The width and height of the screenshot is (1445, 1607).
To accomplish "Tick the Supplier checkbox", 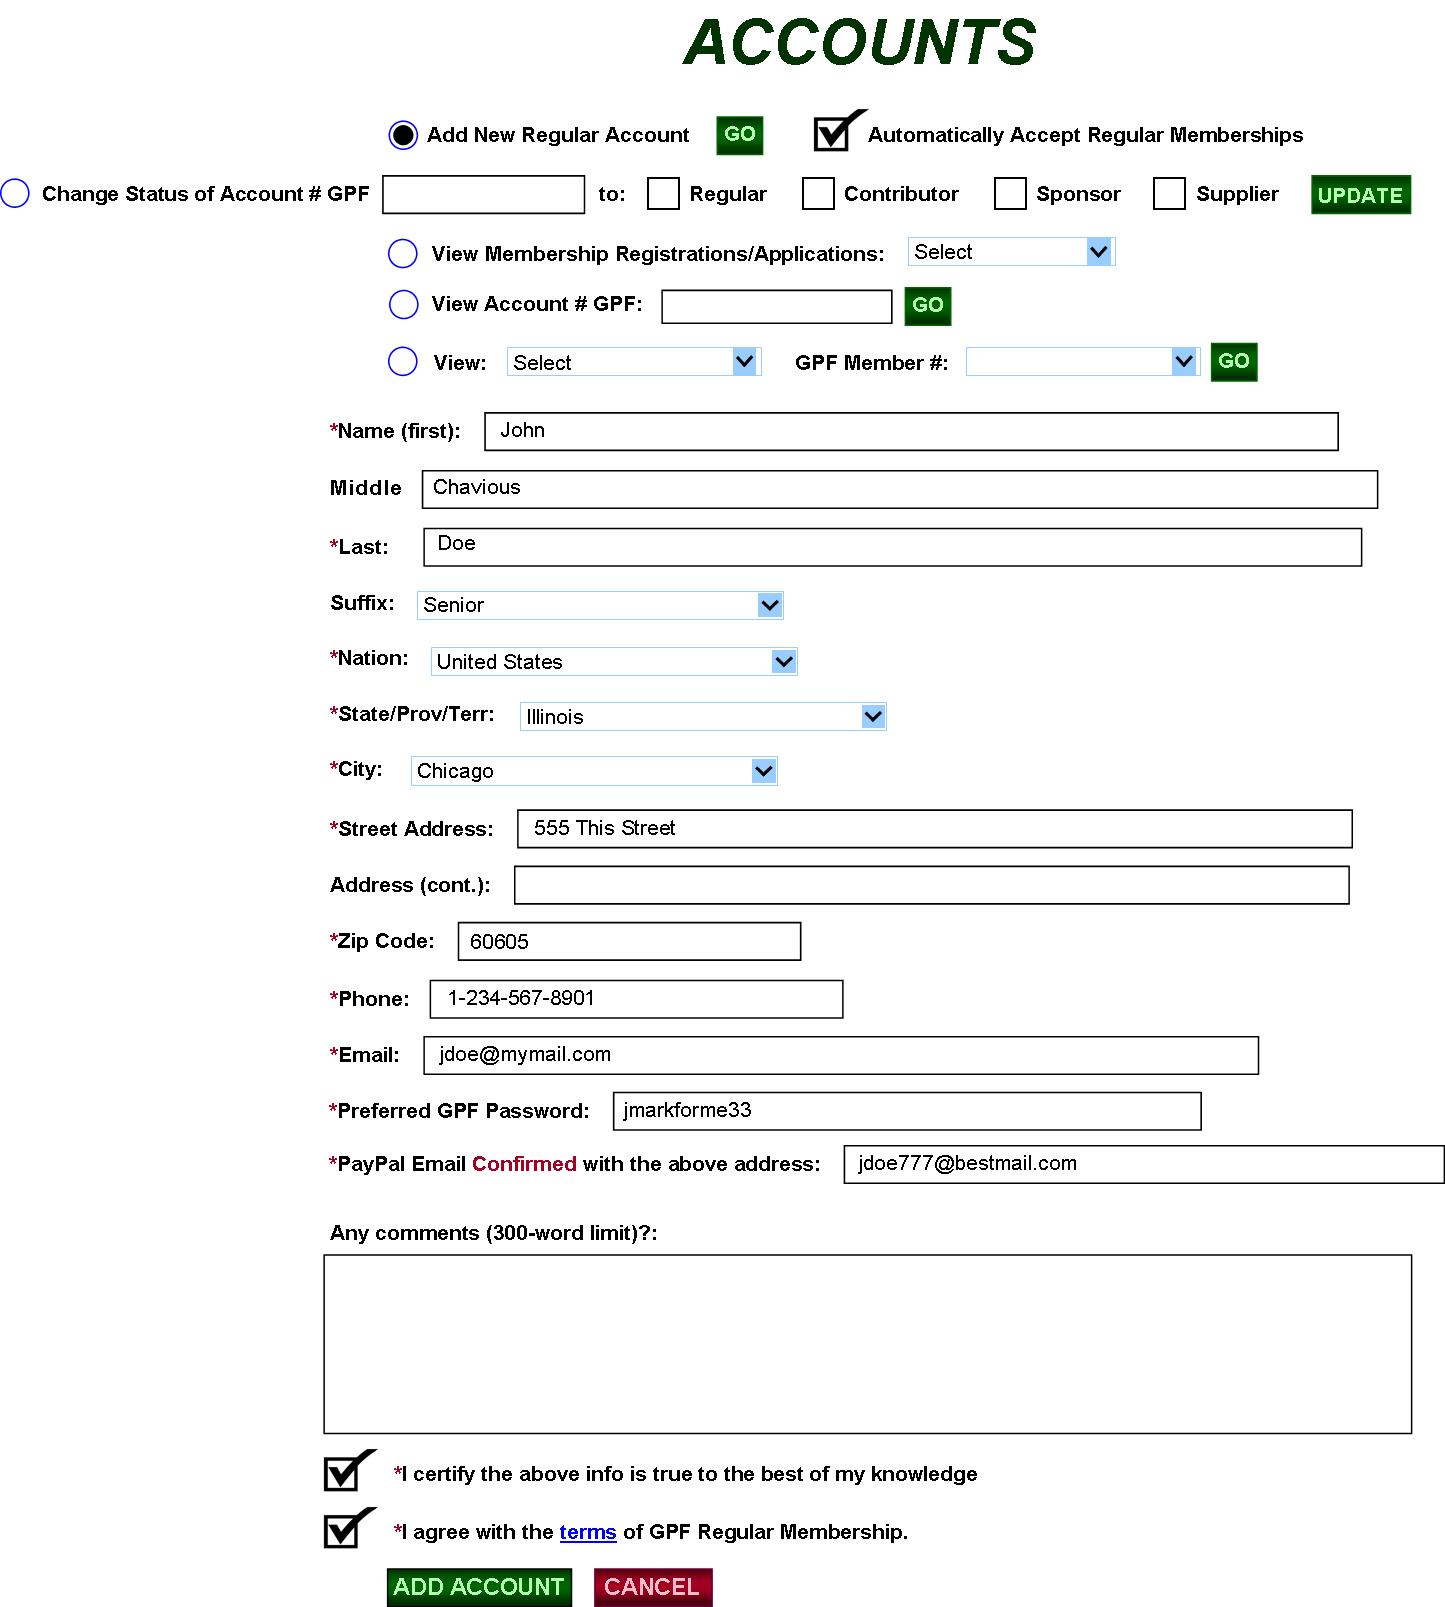I will click(1169, 194).
